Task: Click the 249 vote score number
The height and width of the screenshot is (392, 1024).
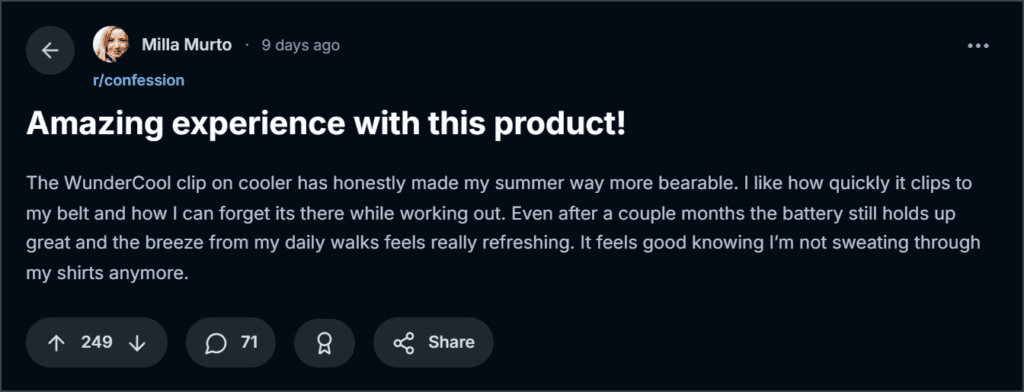Action: pyautogui.click(x=97, y=342)
